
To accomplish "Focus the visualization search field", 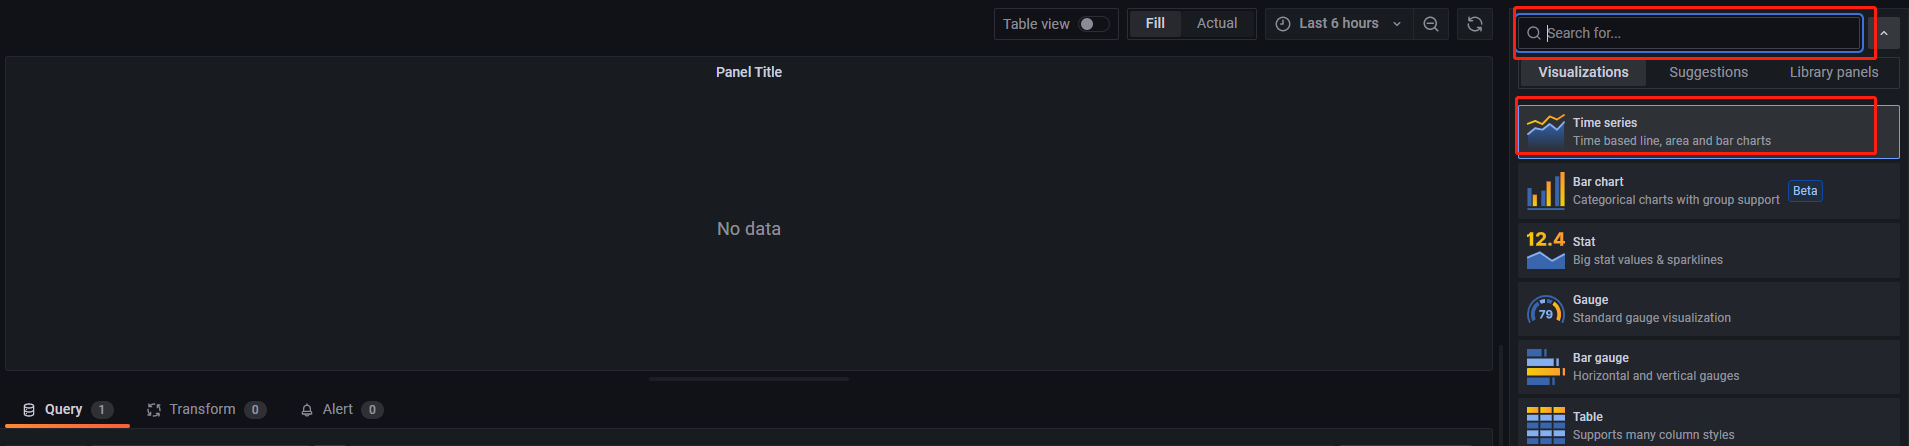I will (1698, 33).
